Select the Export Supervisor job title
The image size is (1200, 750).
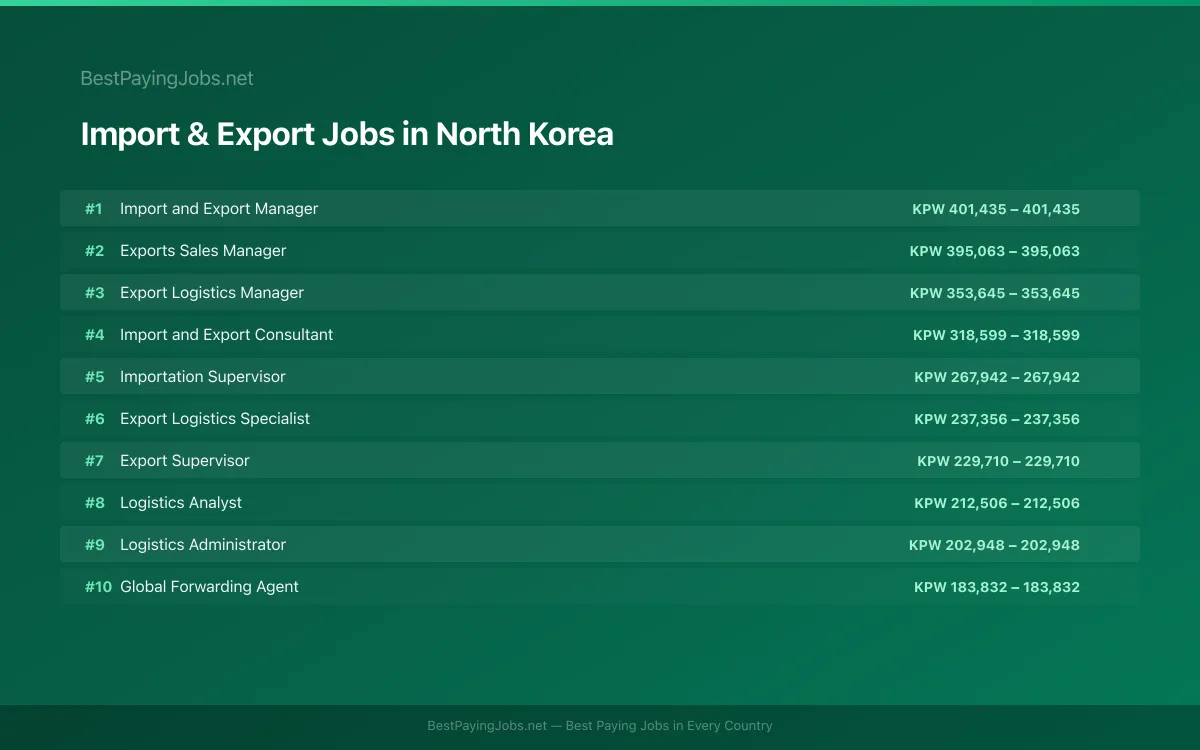click(185, 461)
